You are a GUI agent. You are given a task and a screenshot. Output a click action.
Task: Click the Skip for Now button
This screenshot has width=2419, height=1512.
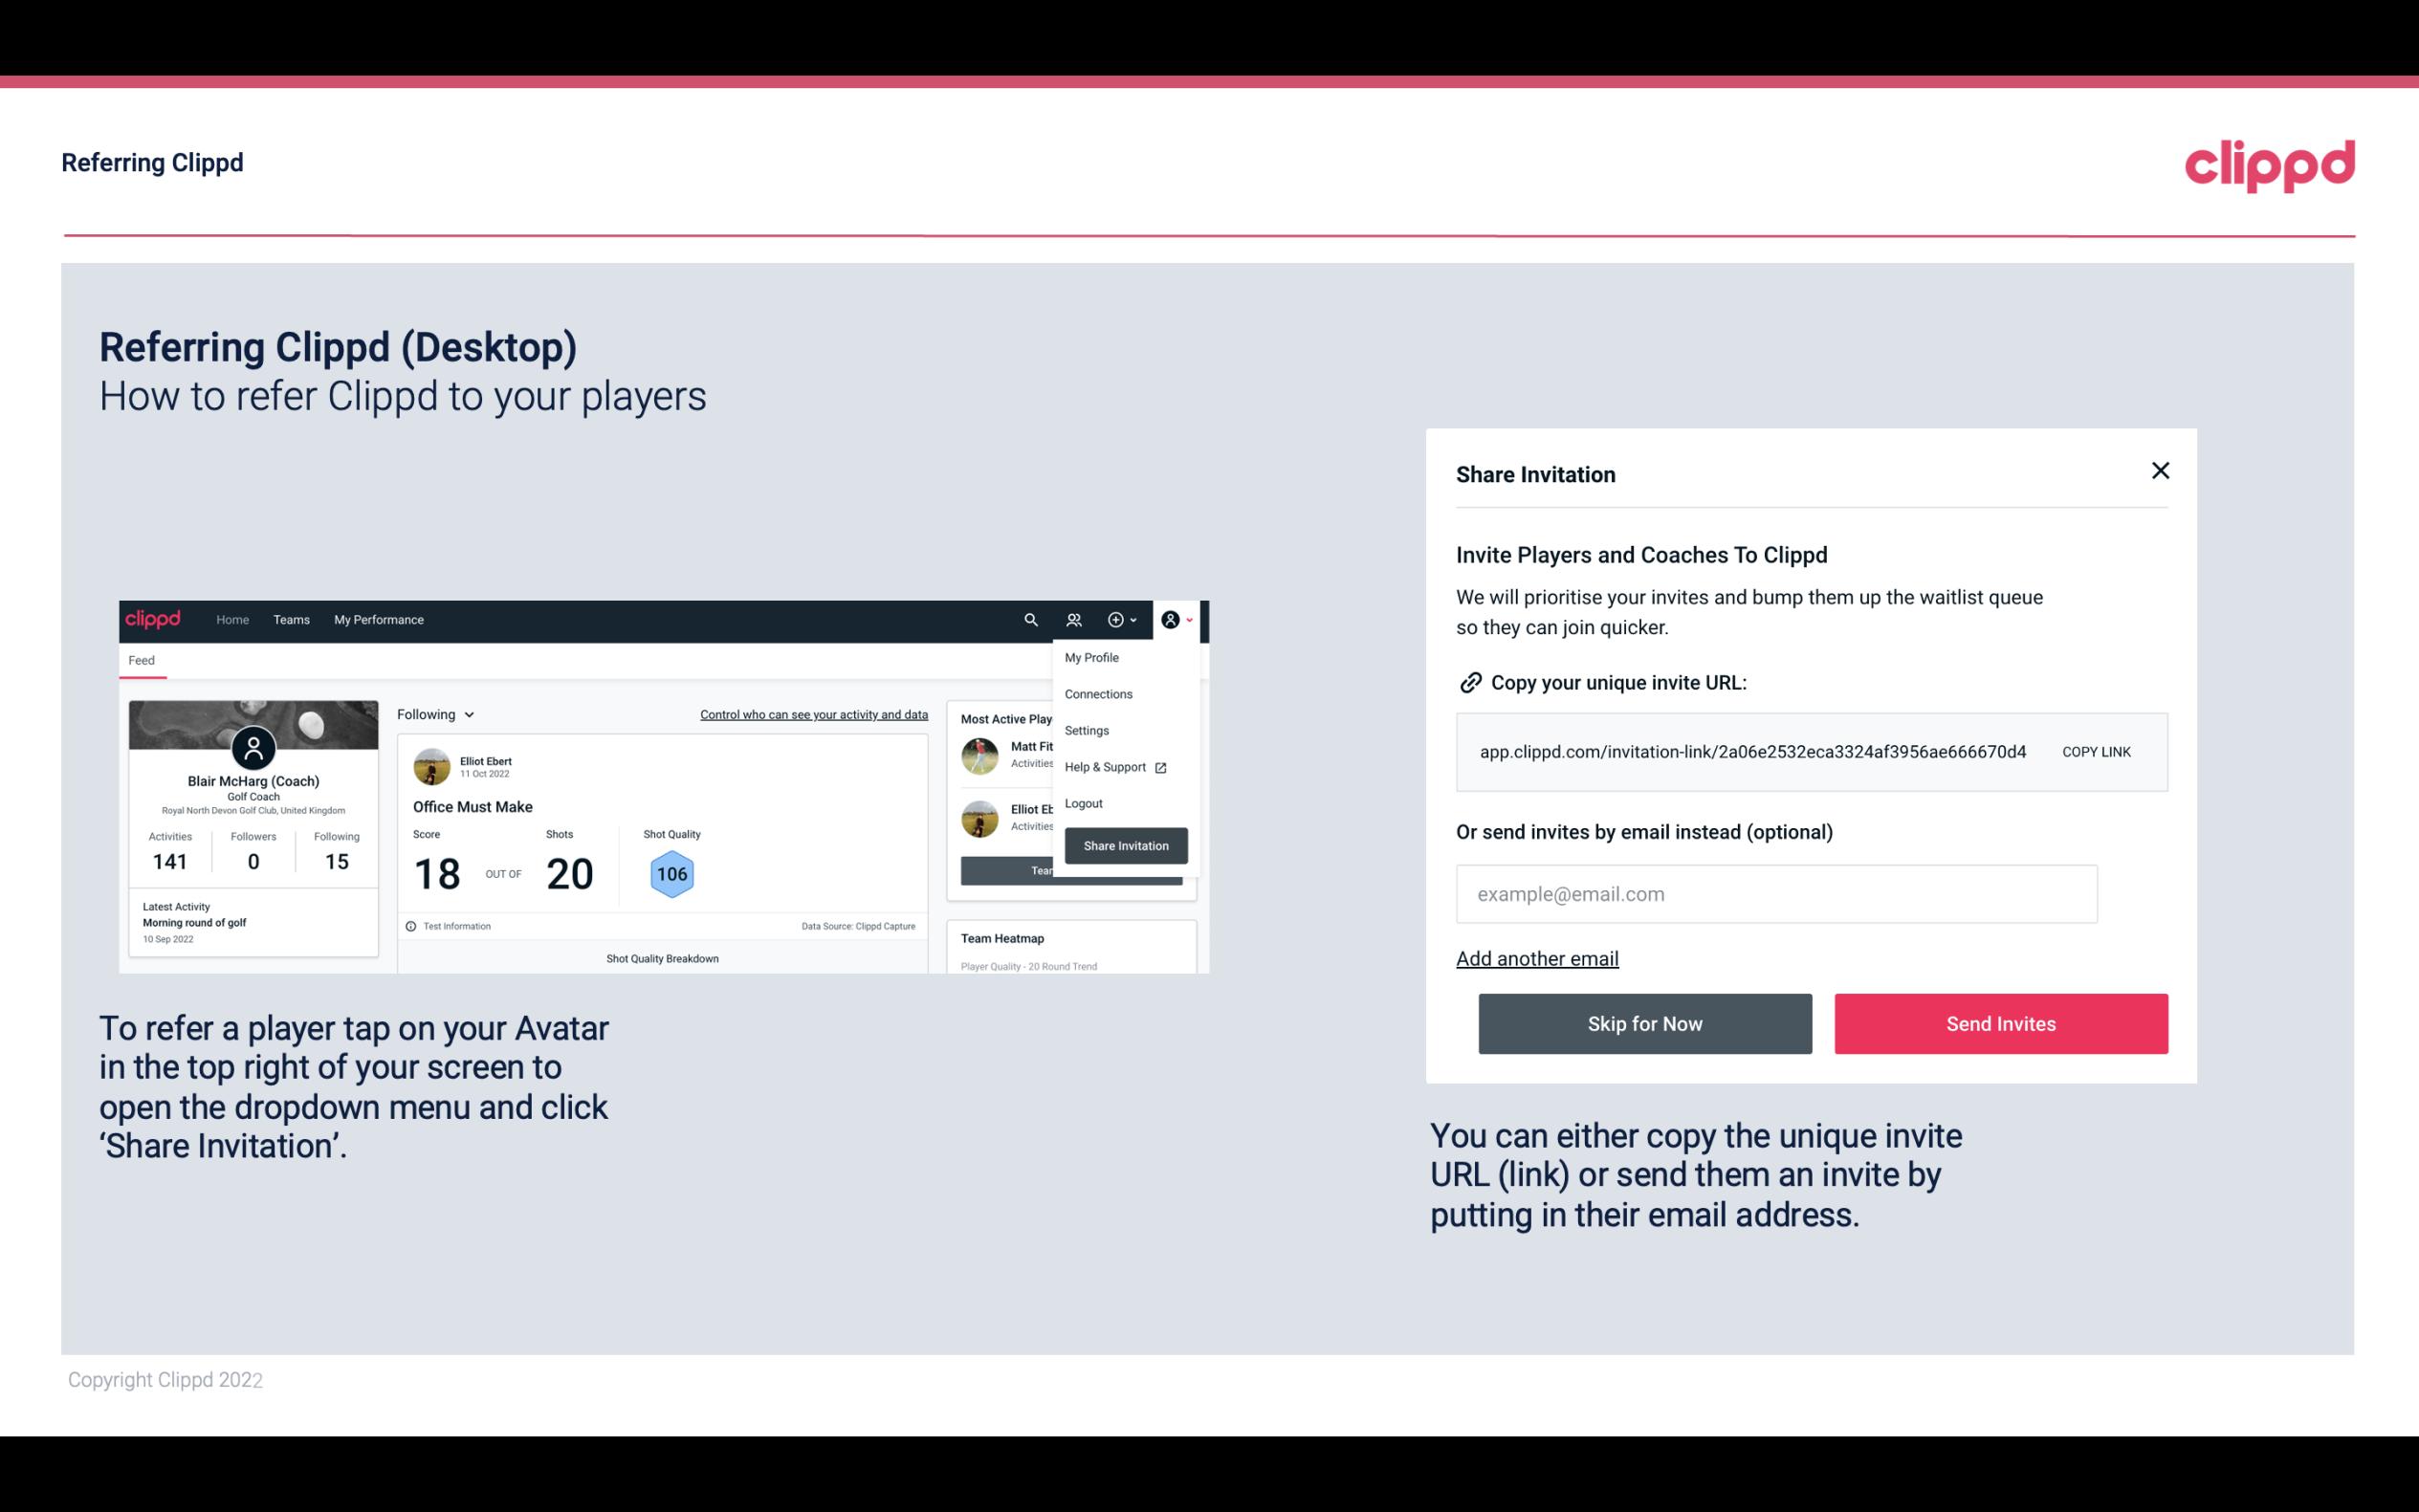1644,1024
